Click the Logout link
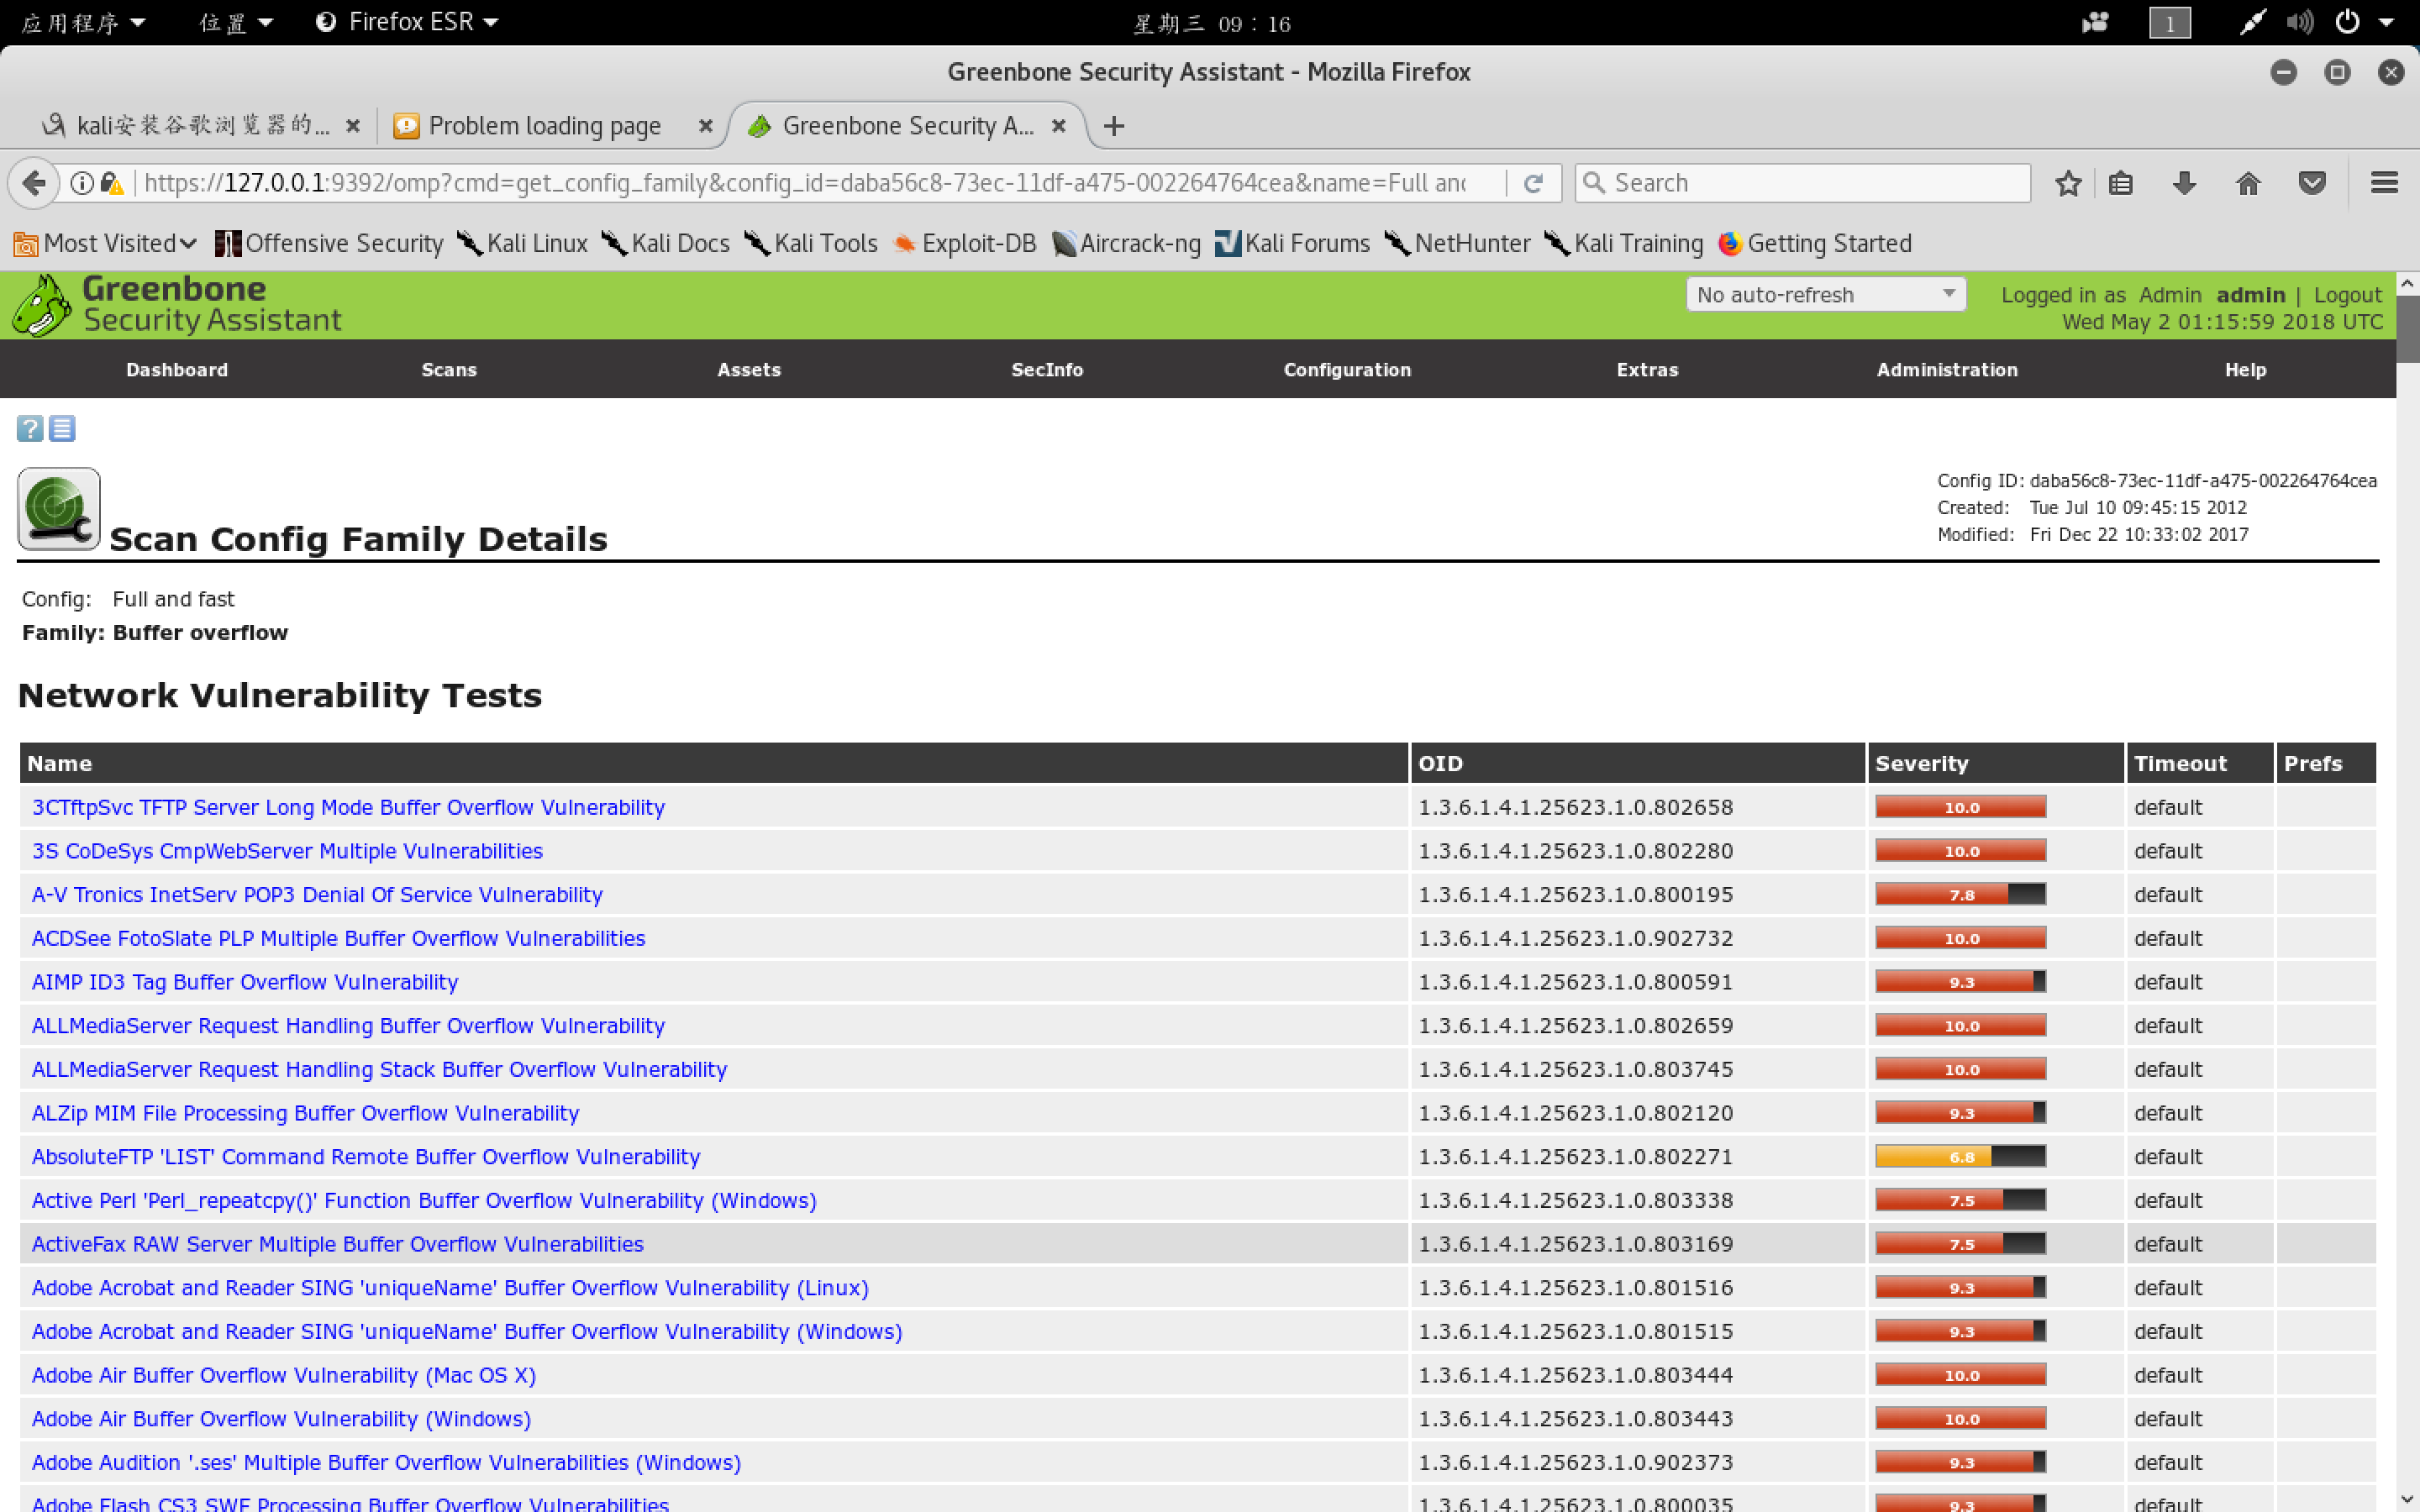 click(x=2347, y=295)
